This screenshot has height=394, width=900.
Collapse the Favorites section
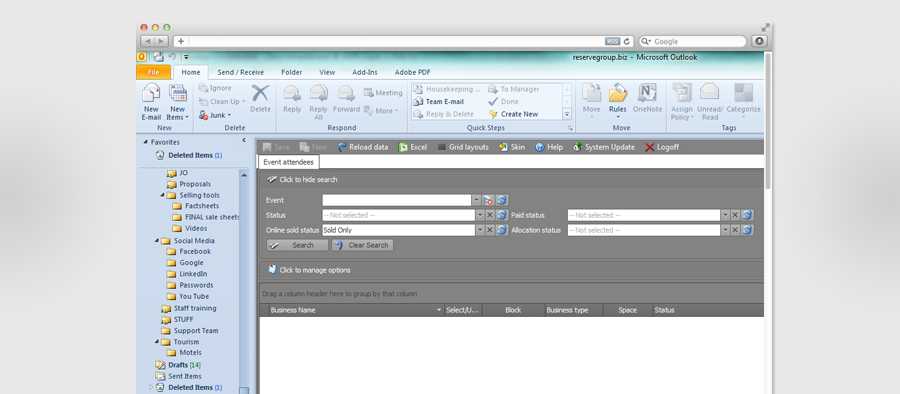pyautogui.click(x=145, y=142)
